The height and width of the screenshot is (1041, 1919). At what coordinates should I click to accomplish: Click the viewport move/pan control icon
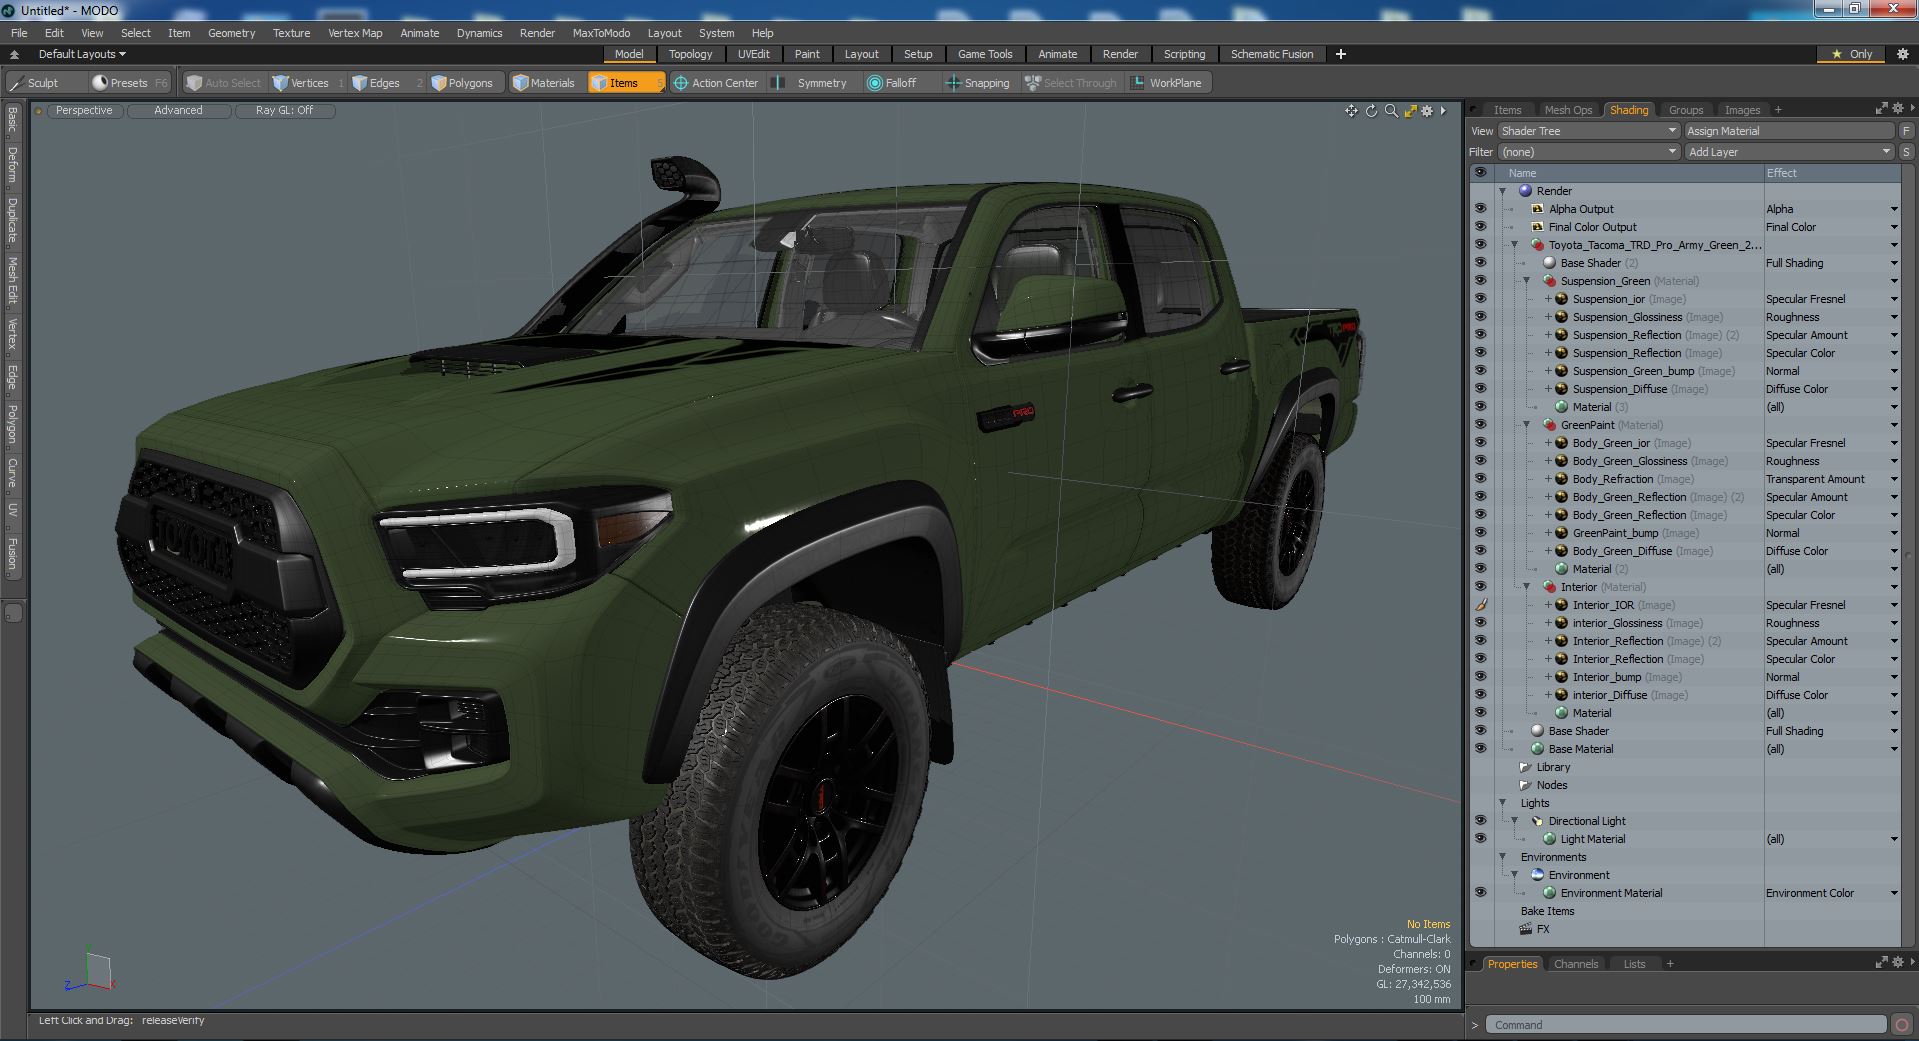[x=1351, y=111]
